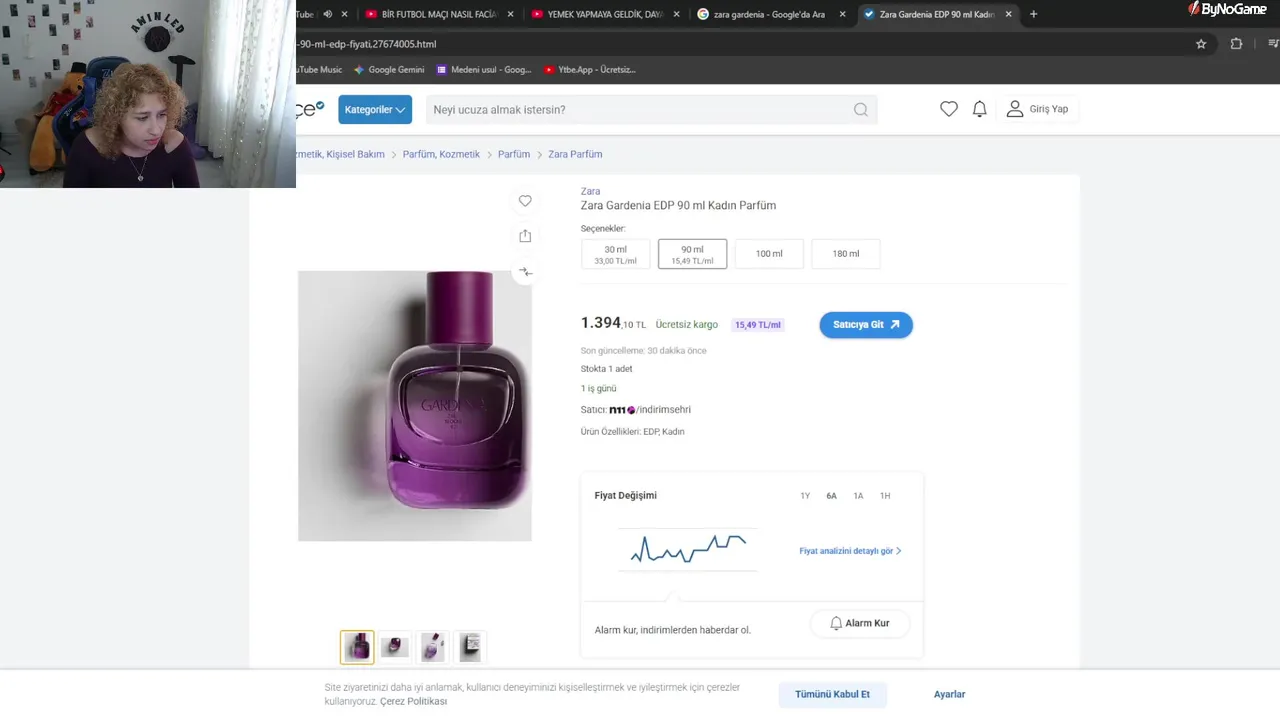Open the browser extensions puzzle icon
The image size is (1280, 720).
pyautogui.click(x=1236, y=44)
